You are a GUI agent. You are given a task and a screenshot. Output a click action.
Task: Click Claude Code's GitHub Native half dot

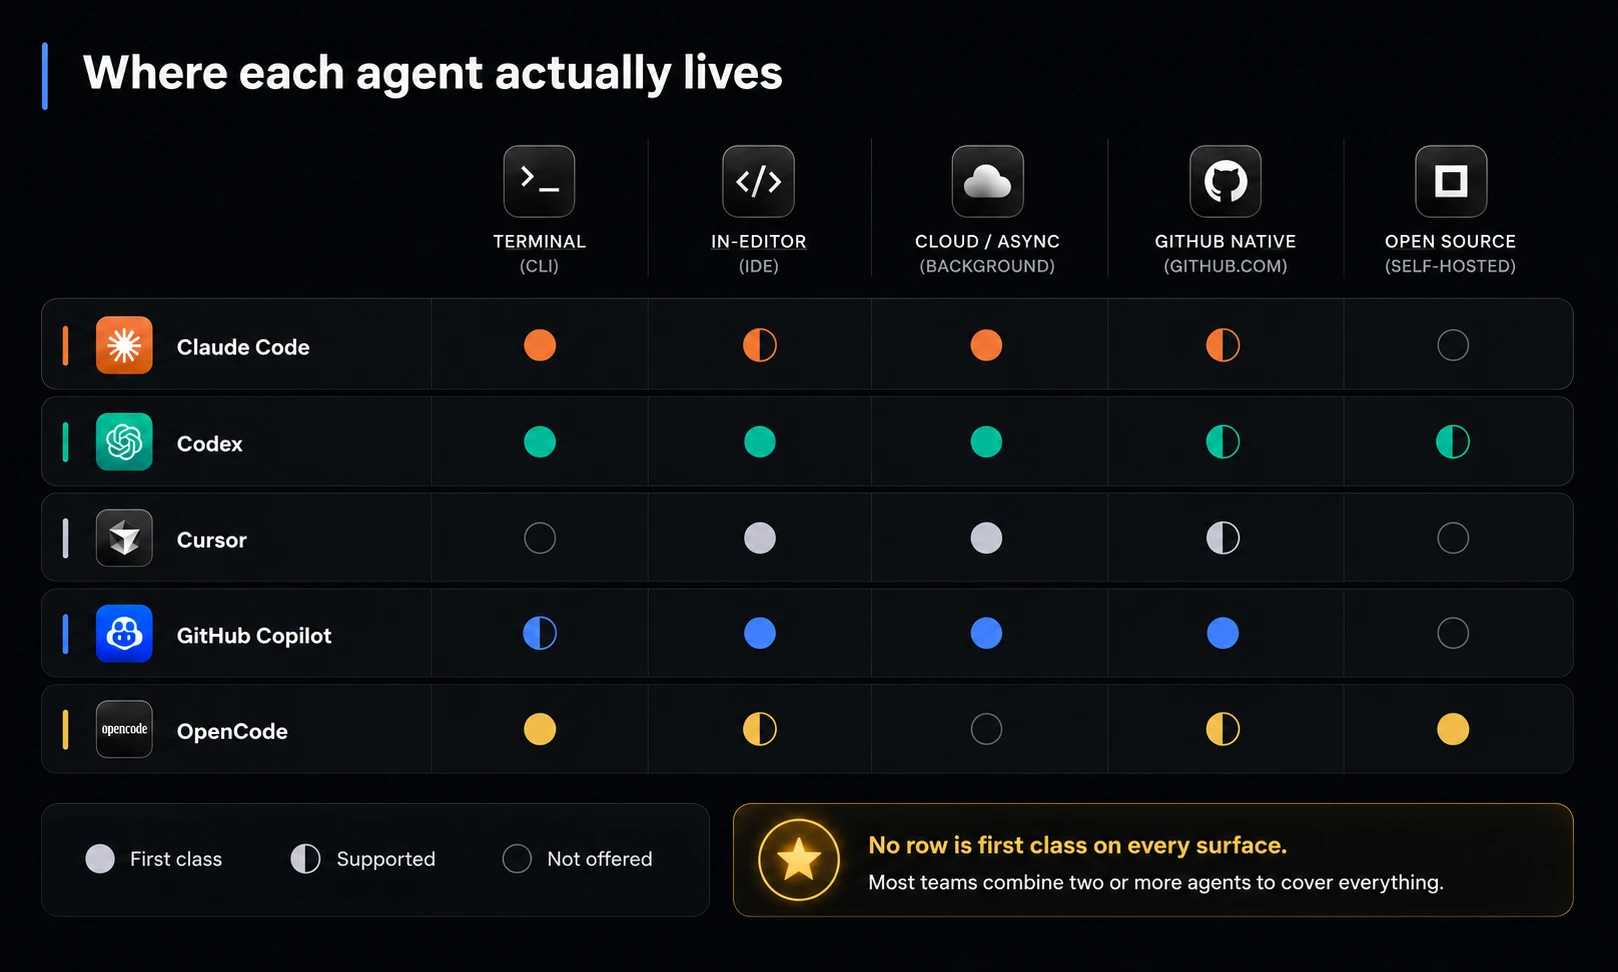1223,345
